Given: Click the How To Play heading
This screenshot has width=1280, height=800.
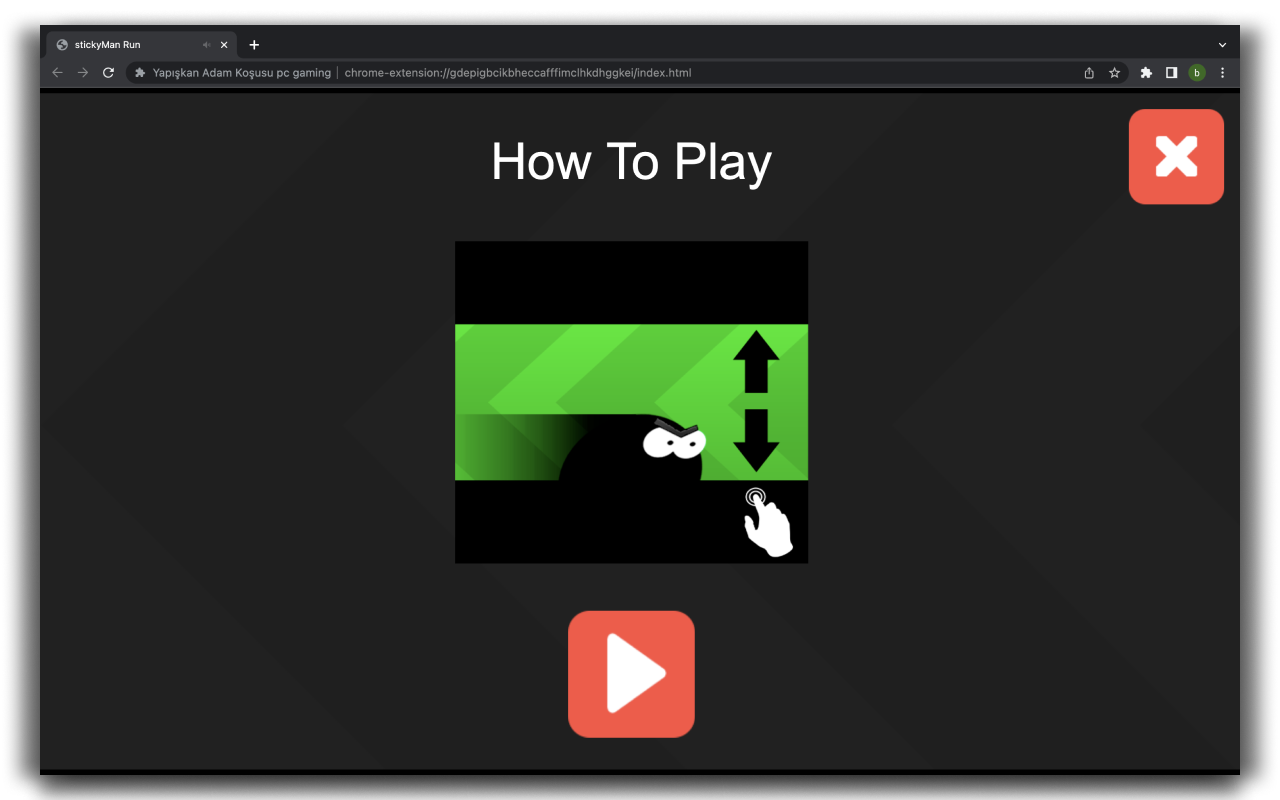Looking at the screenshot, I should [x=631, y=161].
